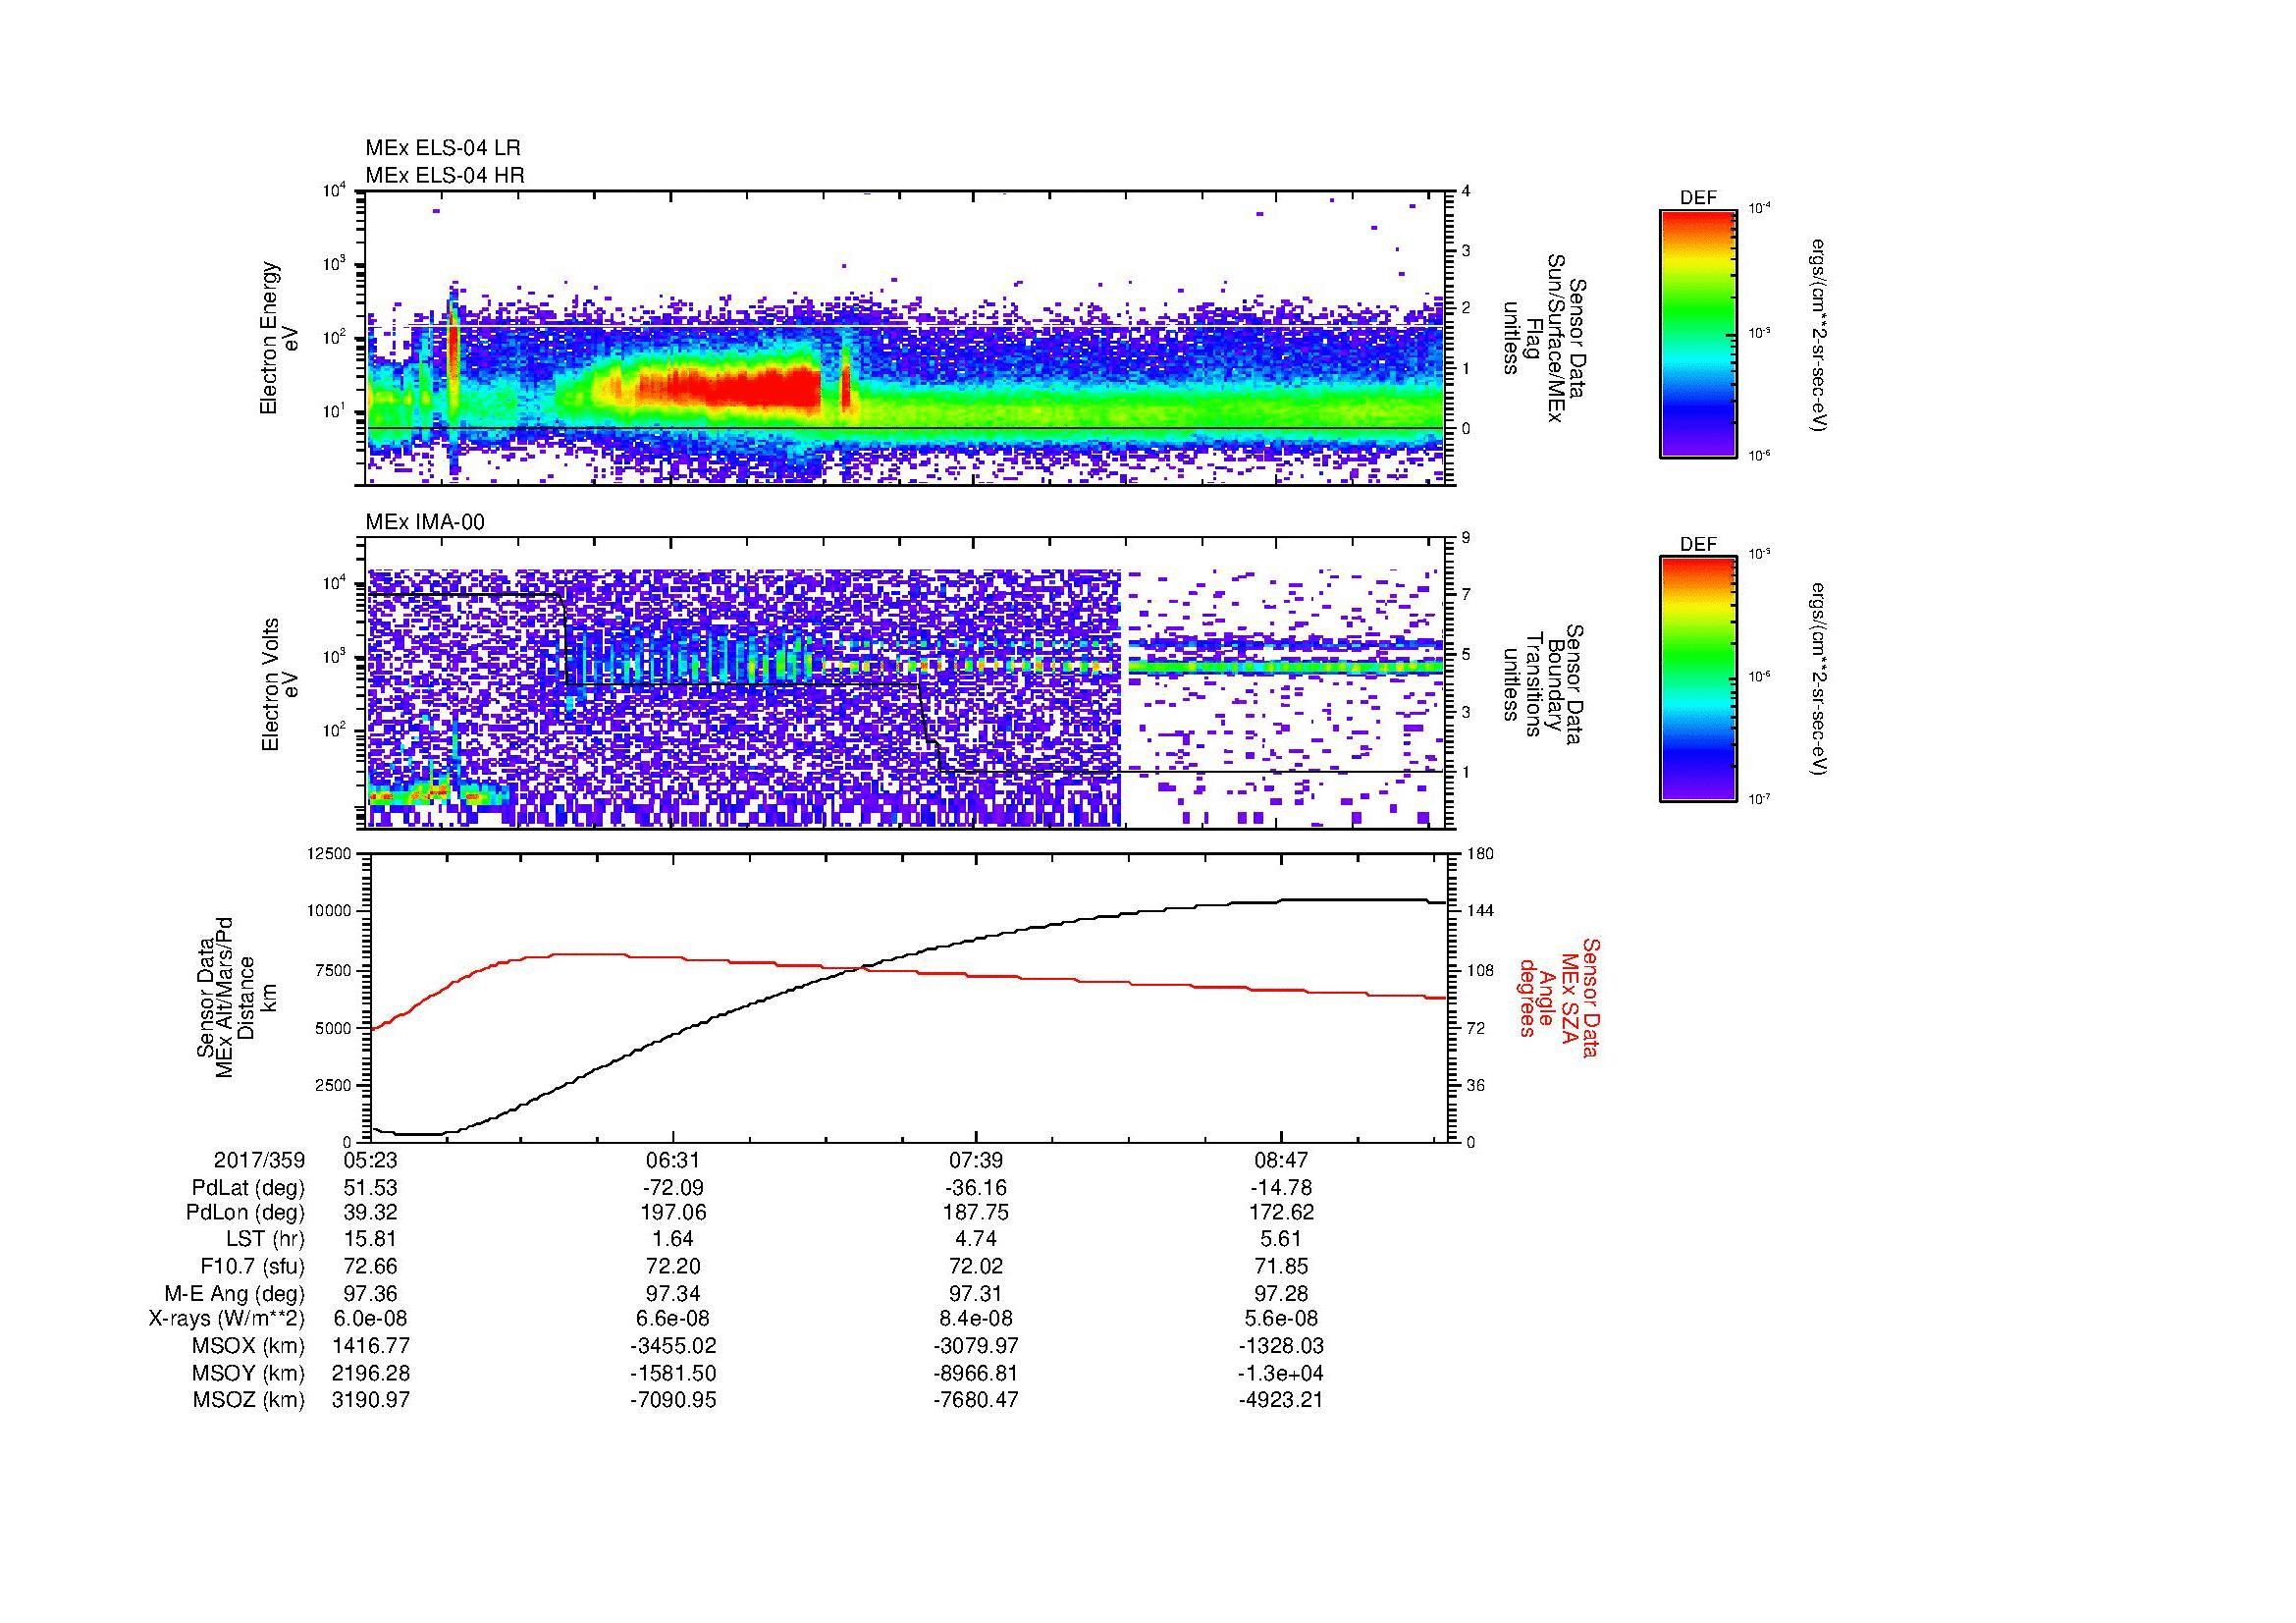Click the 'MSOX (km)' row label
Image resolution: width=2296 pixels, height=1623 pixels.
(248, 1346)
